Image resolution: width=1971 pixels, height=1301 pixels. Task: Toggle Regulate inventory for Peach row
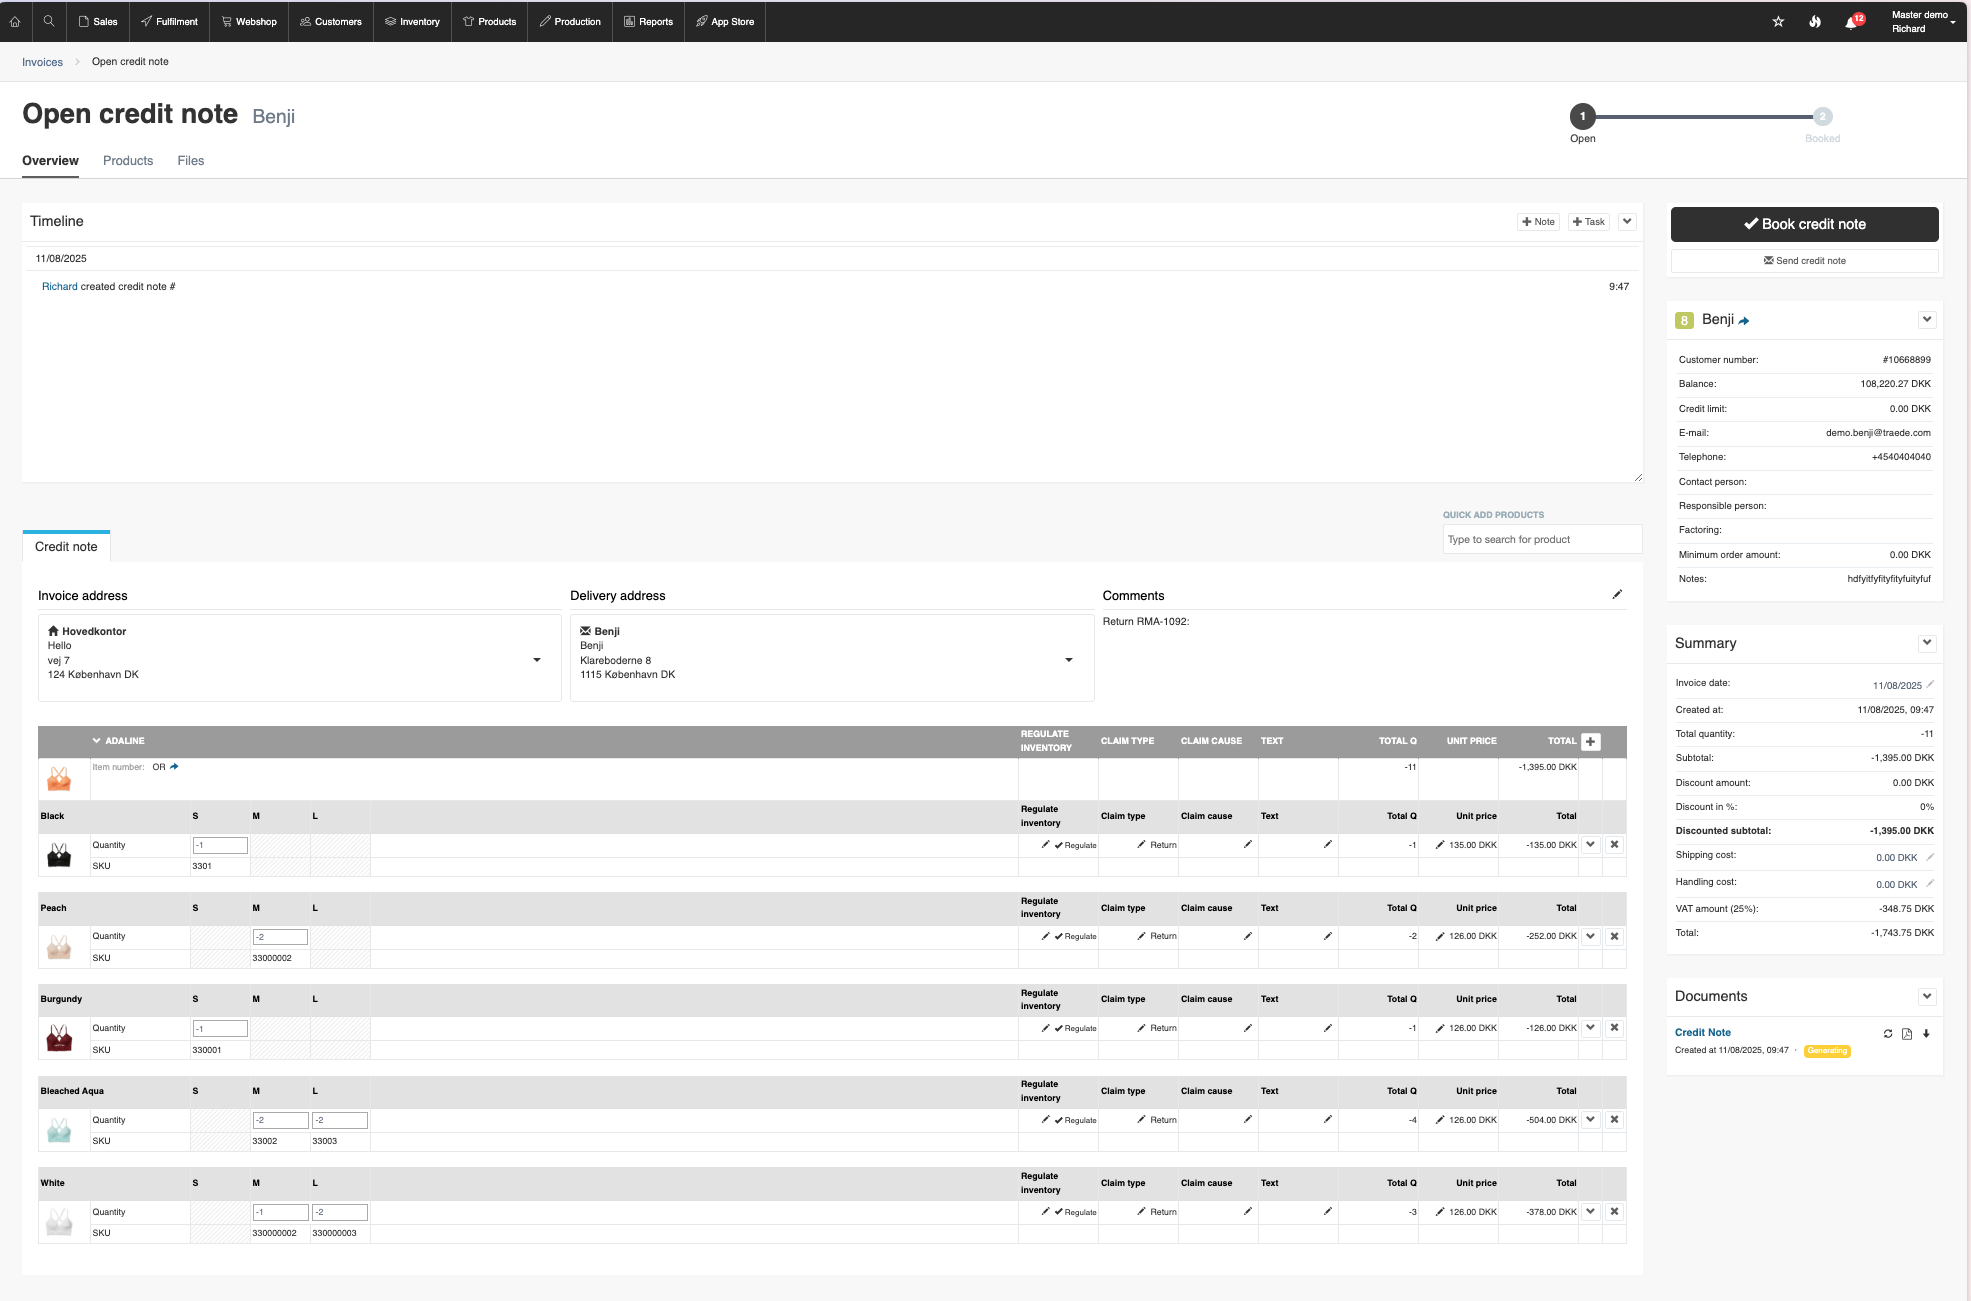click(1075, 937)
